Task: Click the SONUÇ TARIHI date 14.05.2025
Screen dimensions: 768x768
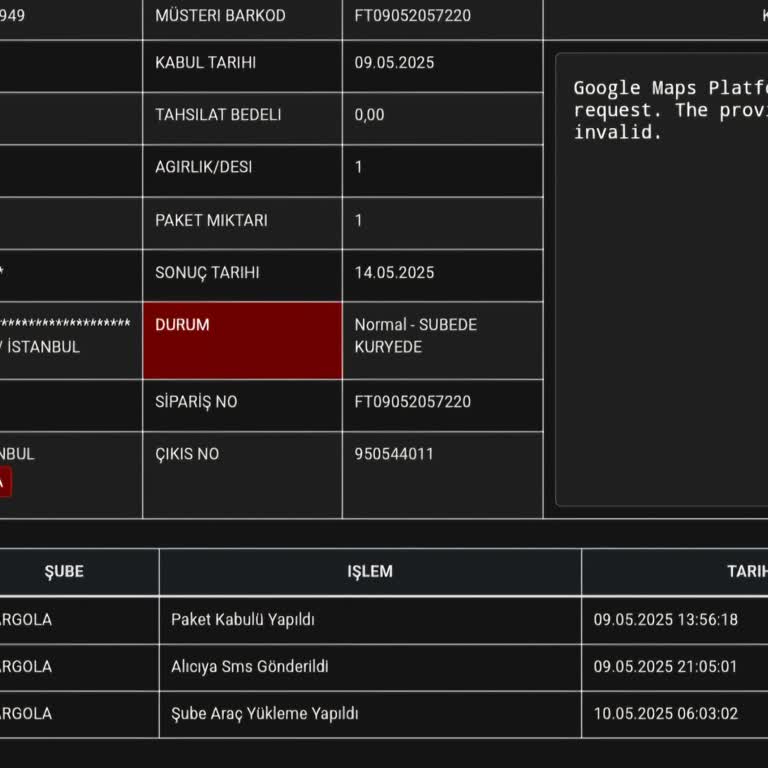Action: pos(394,273)
